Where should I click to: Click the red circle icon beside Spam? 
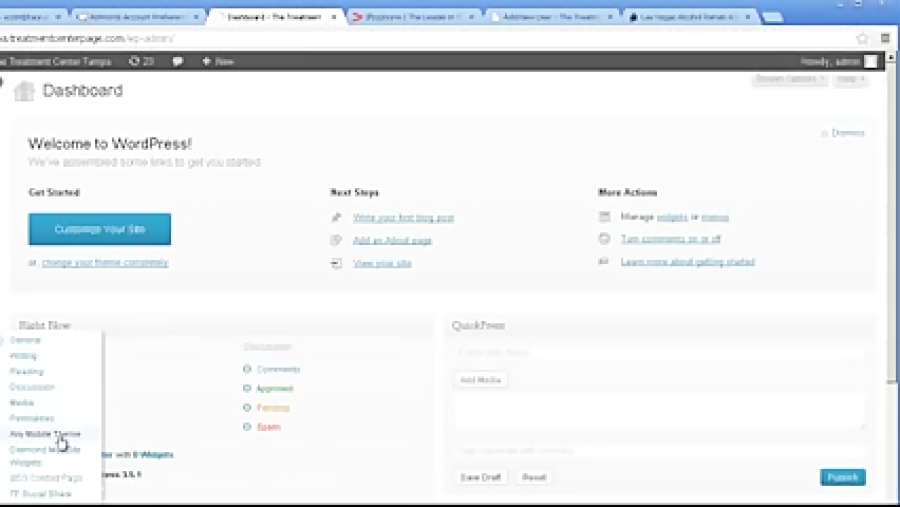(247, 427)
